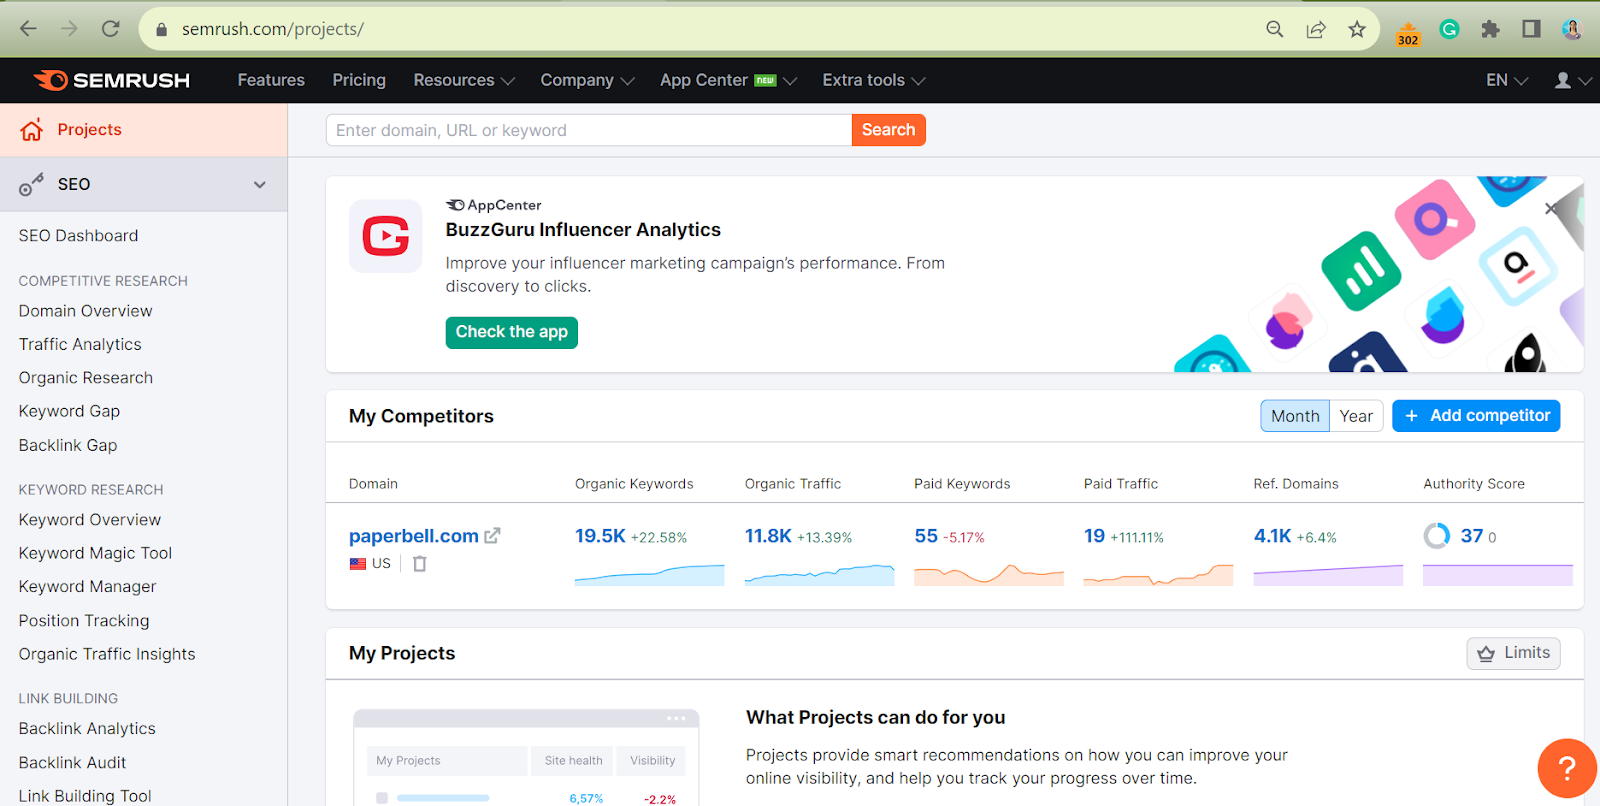Open paperbell.com external link icon

pos(492,536)
